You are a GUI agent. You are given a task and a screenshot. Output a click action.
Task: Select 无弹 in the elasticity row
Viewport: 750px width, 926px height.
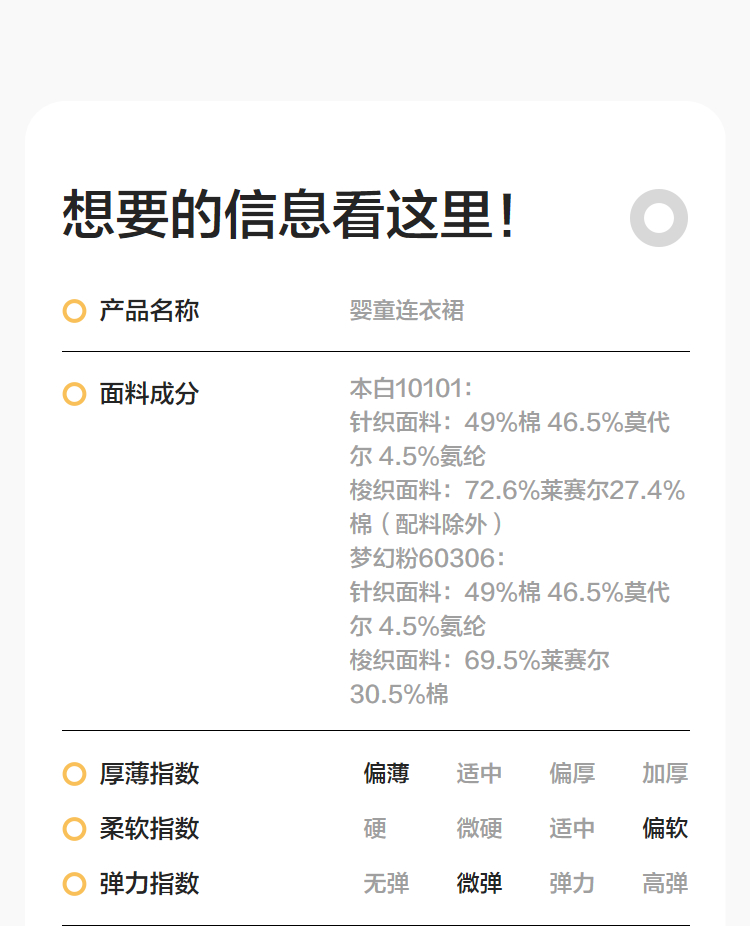(x=386, y=884)
